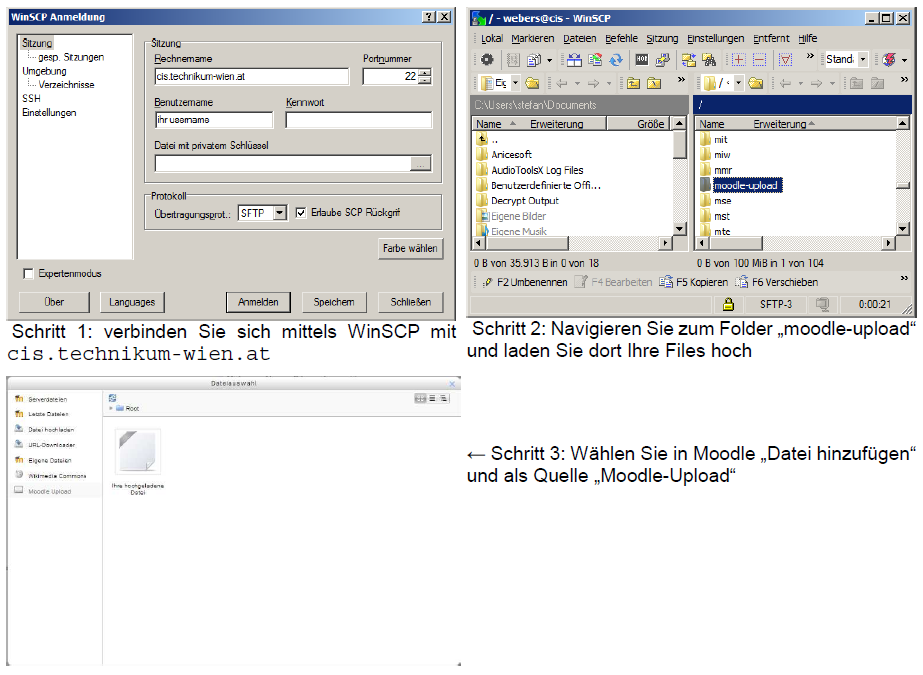Enable the Expertenmodus checkbox
Image resolution: width=923 pixels, height=675 pixels.
[28, 273]
